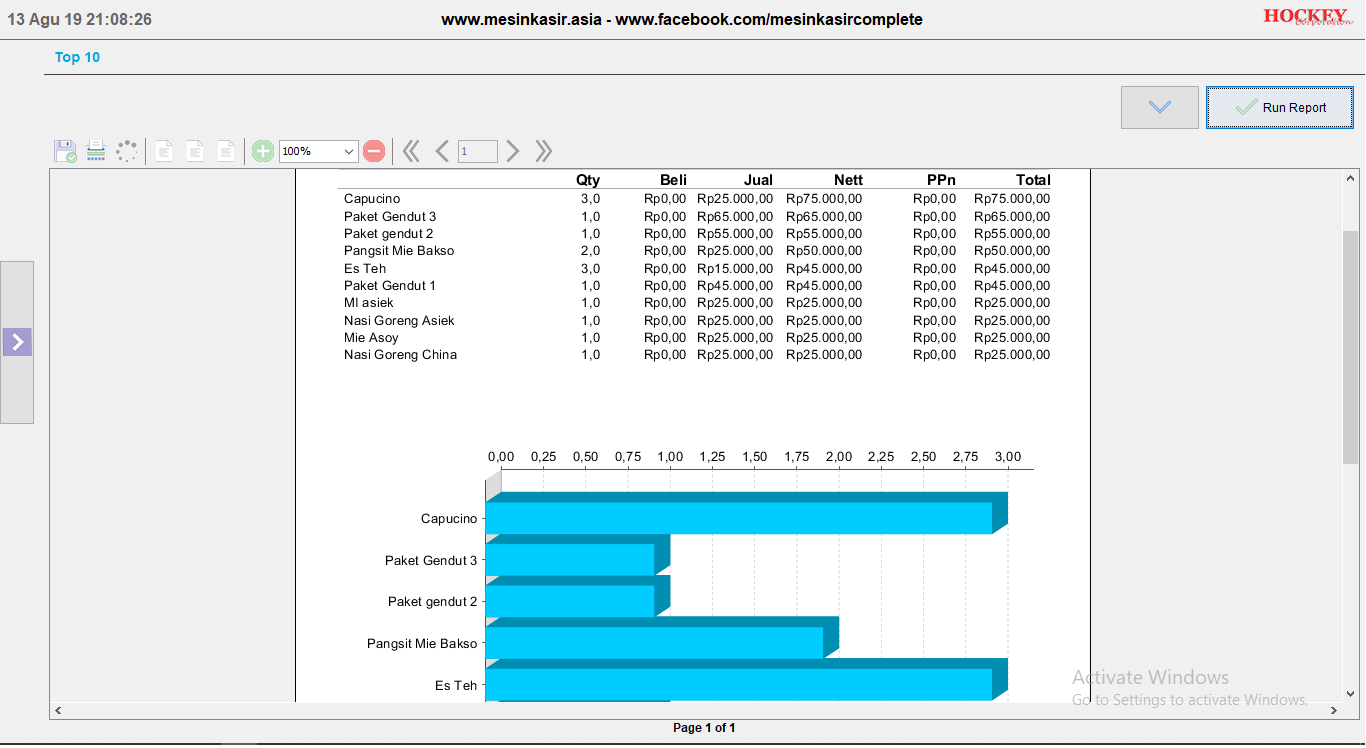Click the page number input field

pos(477,151)
